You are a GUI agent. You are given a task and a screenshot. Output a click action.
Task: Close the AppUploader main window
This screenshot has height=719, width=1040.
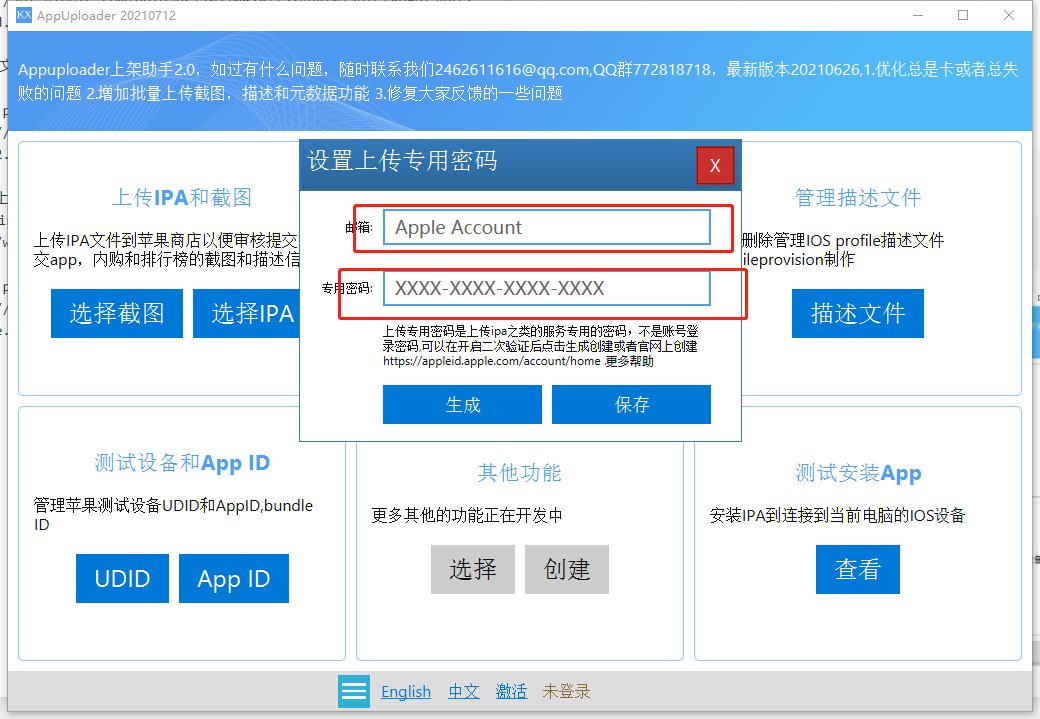pos(1009,15)
